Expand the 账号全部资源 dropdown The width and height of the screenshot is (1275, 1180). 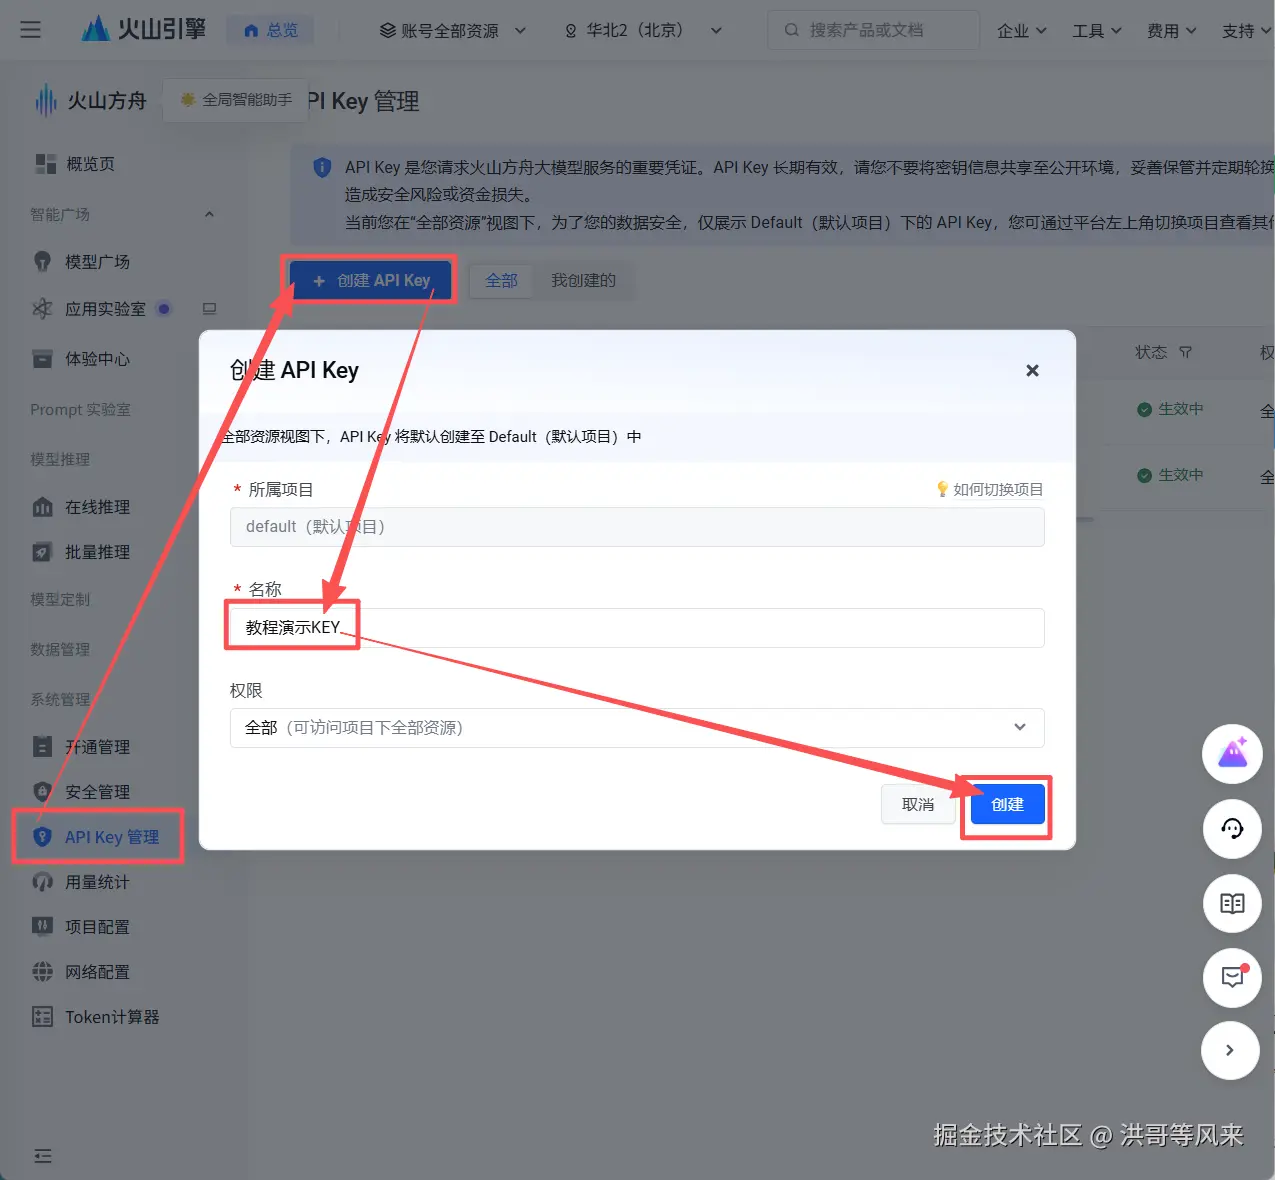(452, 30)
